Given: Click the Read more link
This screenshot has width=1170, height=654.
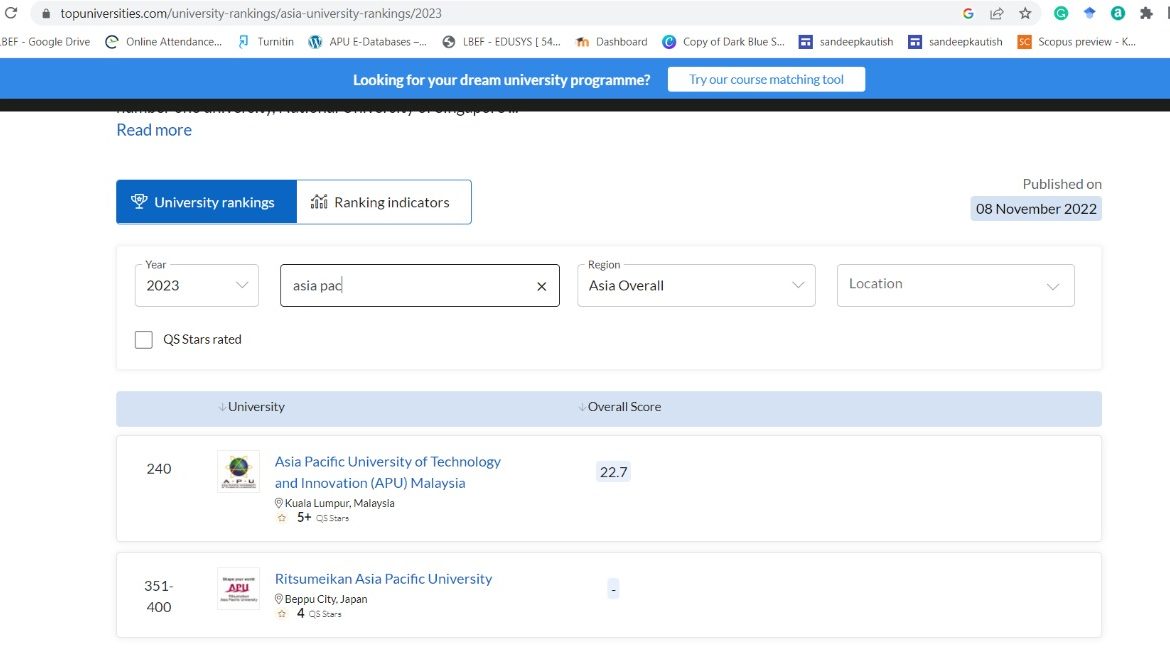Looking at the screenshot, I should [x=153, y=129].
